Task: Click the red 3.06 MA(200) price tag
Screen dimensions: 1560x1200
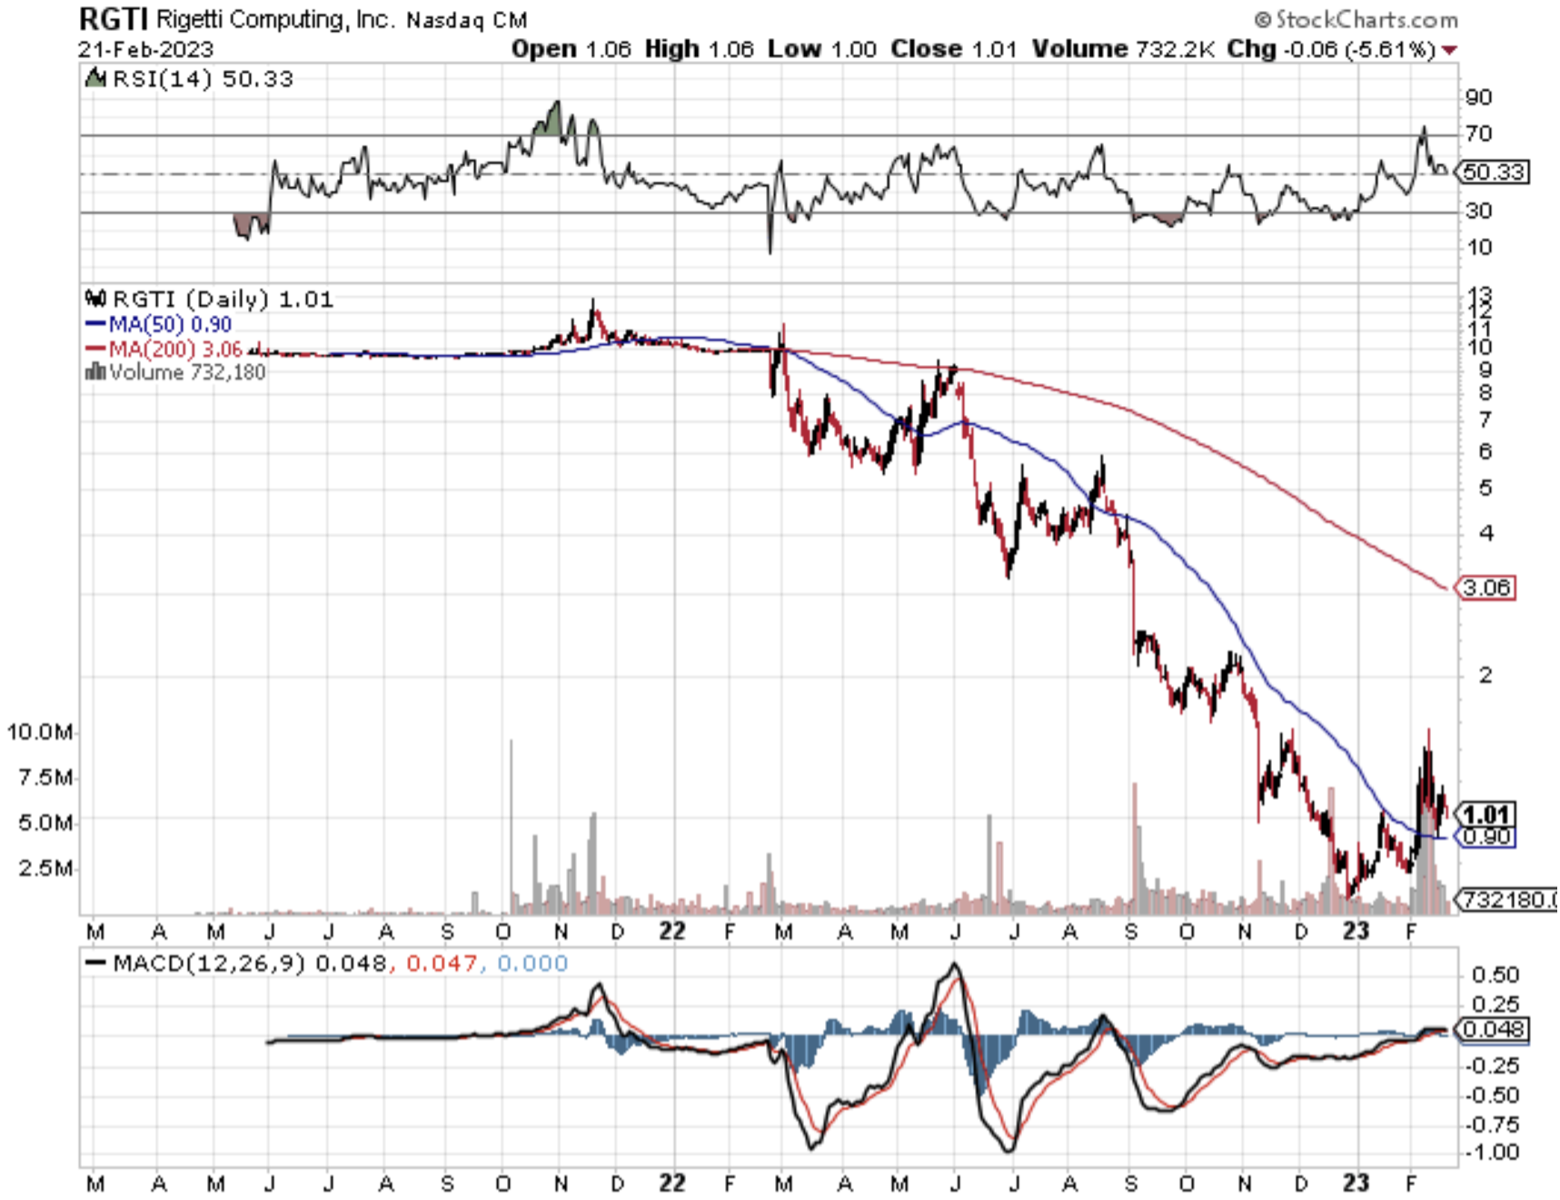Action: [x=1486, y=587]
